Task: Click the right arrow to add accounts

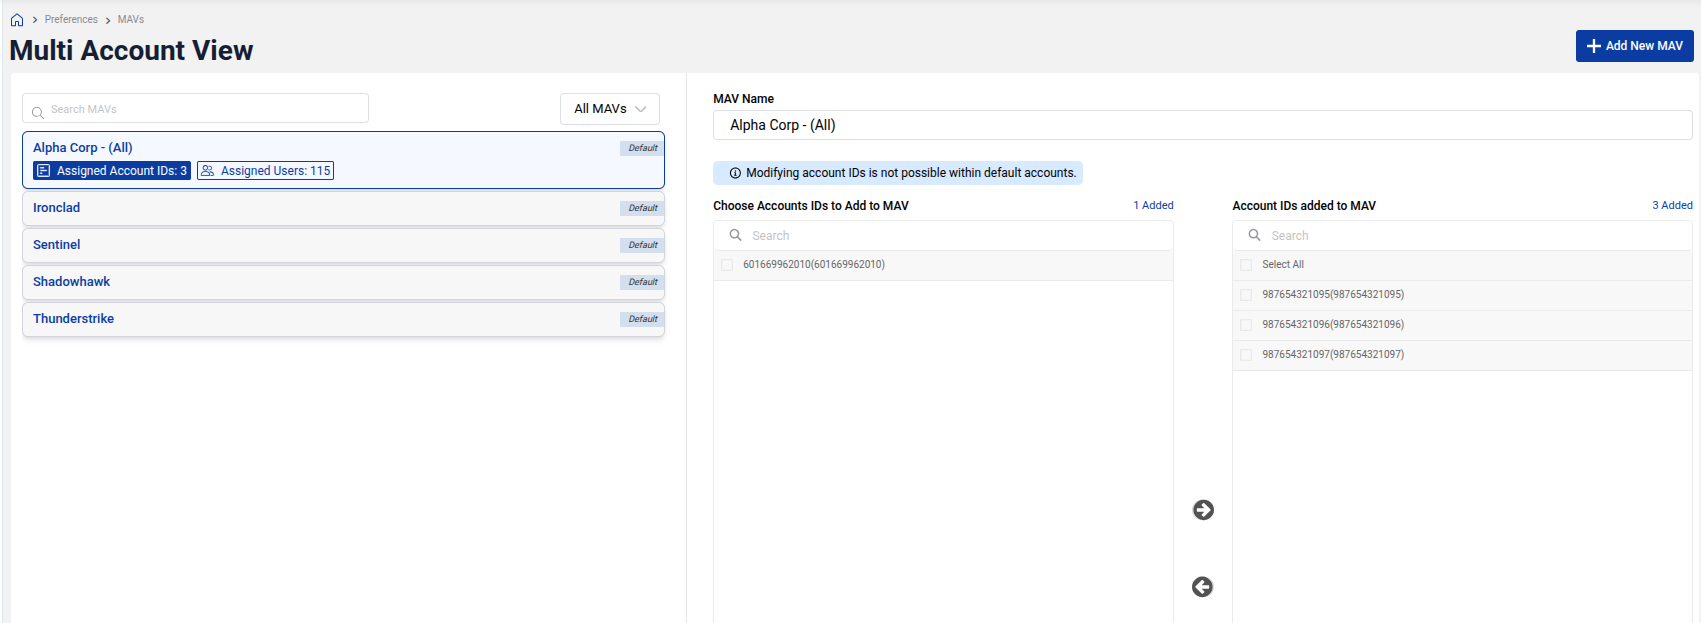Action: (1203, 510)
